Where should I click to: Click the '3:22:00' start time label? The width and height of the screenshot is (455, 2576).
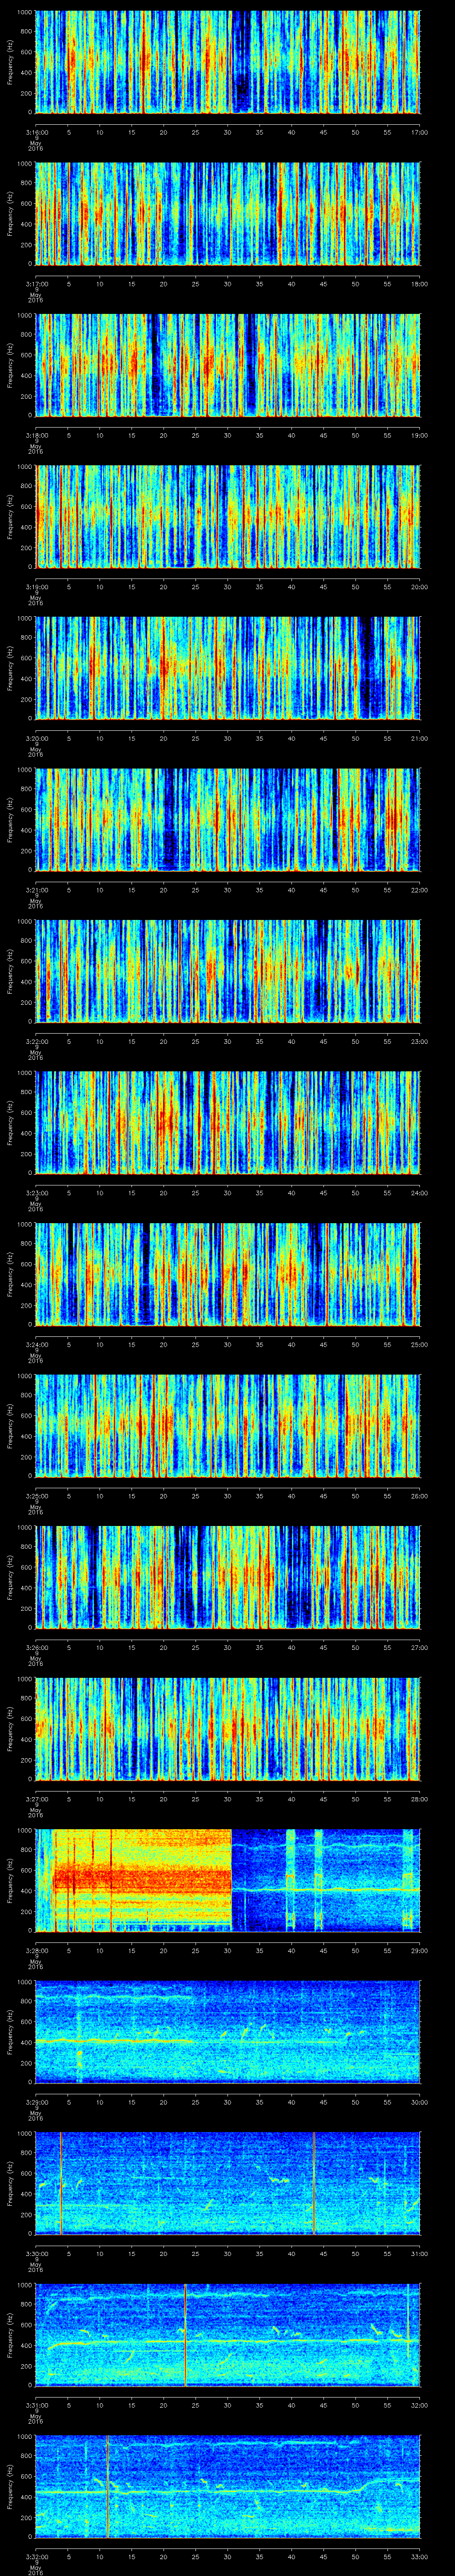(x=36, y=1041)
